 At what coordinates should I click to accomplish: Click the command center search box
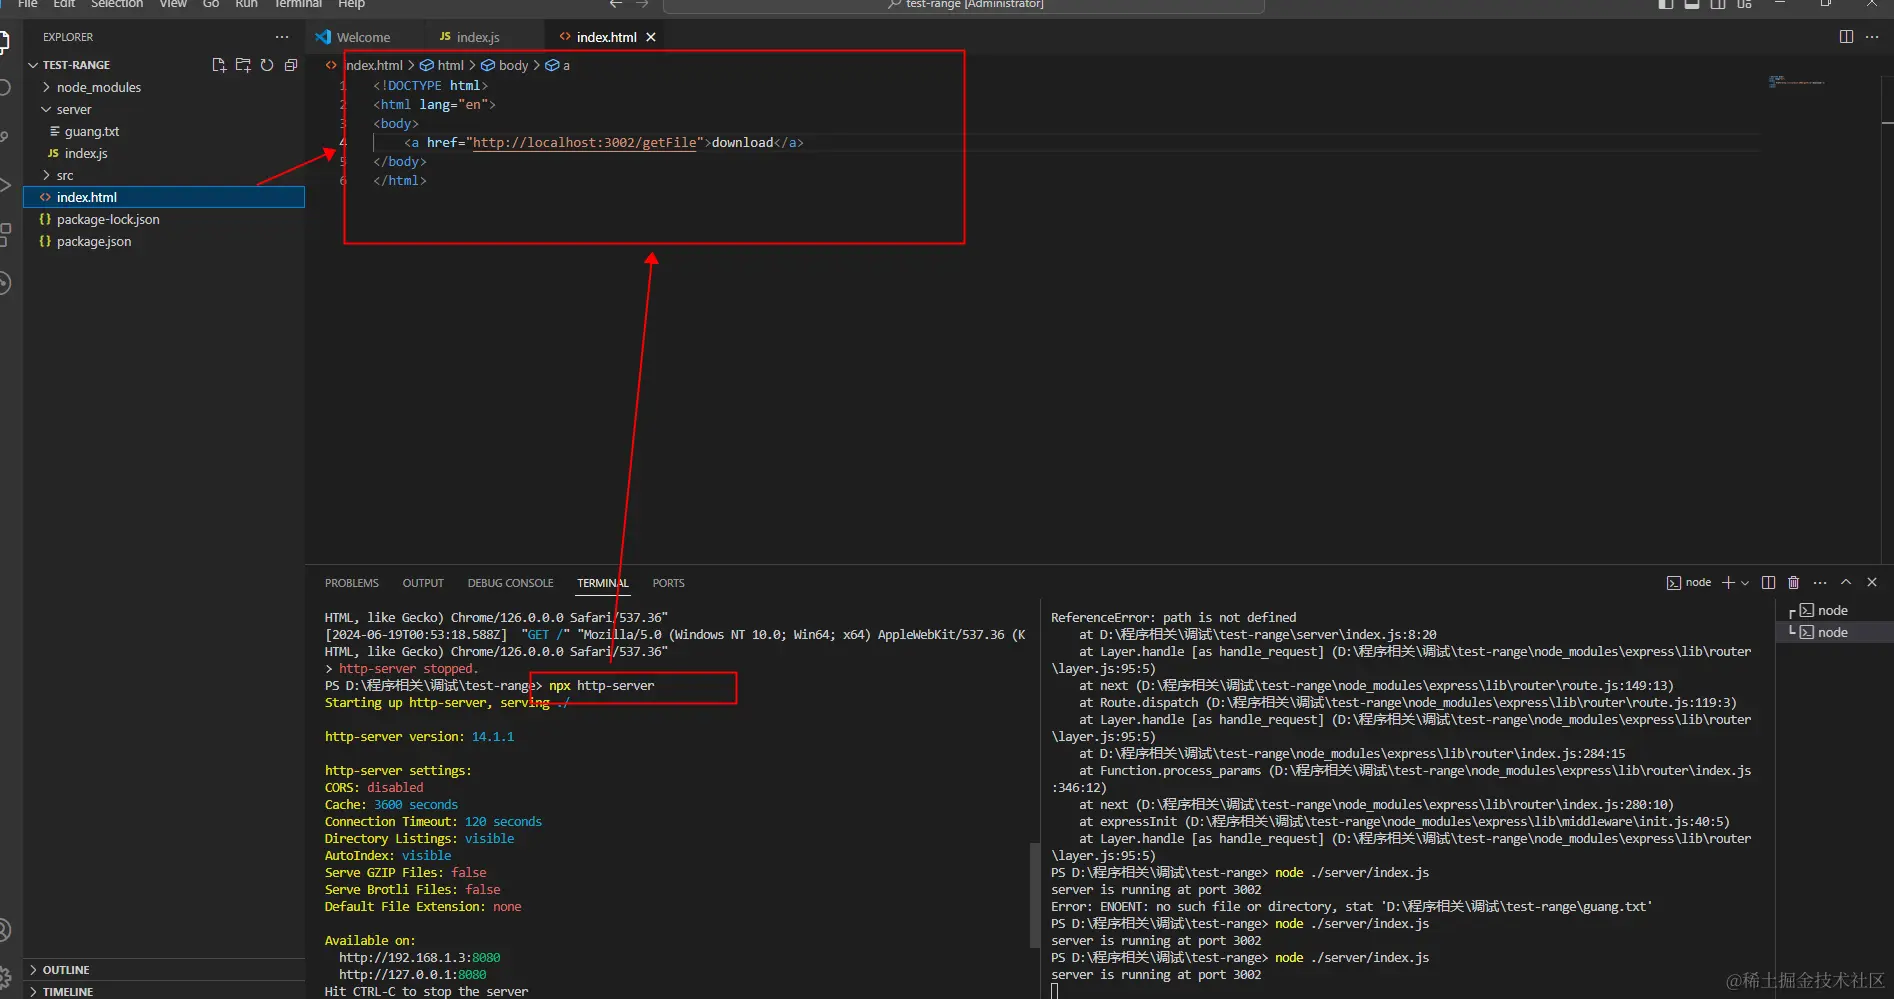pyautogui.click(x=964, y=5)
